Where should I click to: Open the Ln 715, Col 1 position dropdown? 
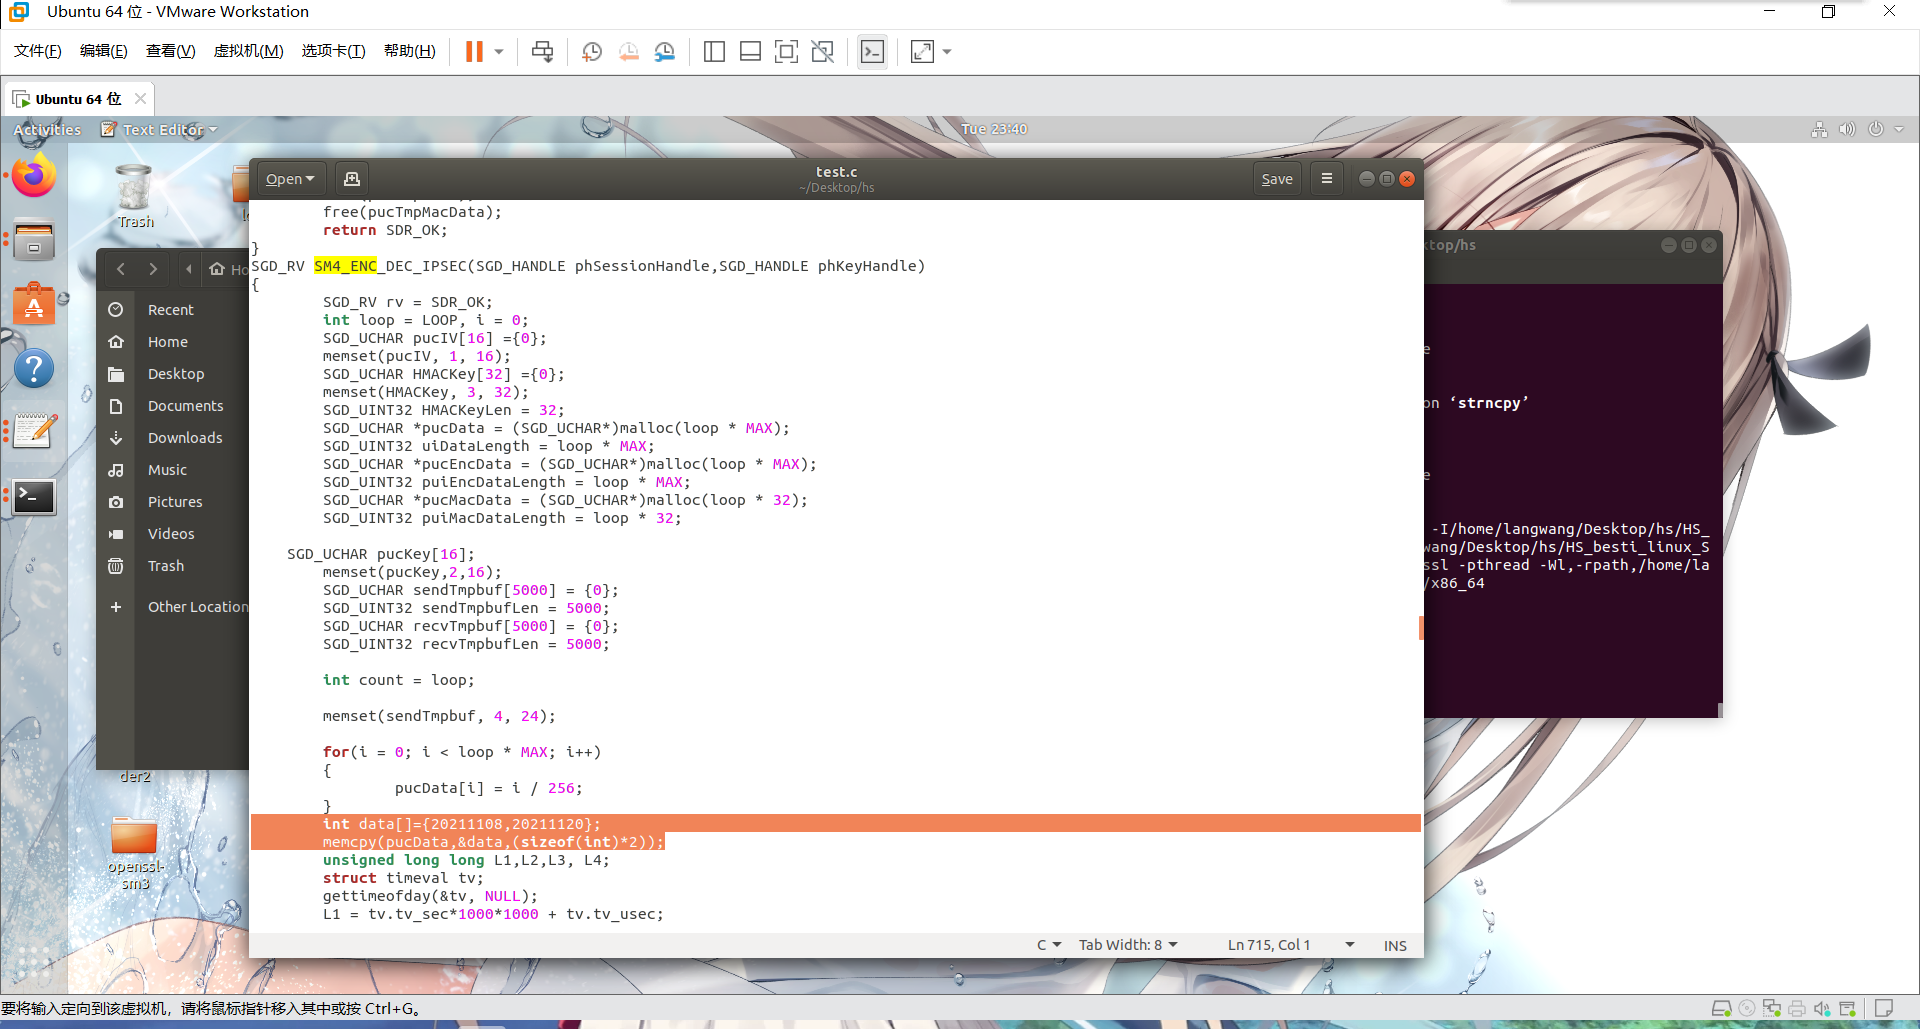click(1291, 945)
